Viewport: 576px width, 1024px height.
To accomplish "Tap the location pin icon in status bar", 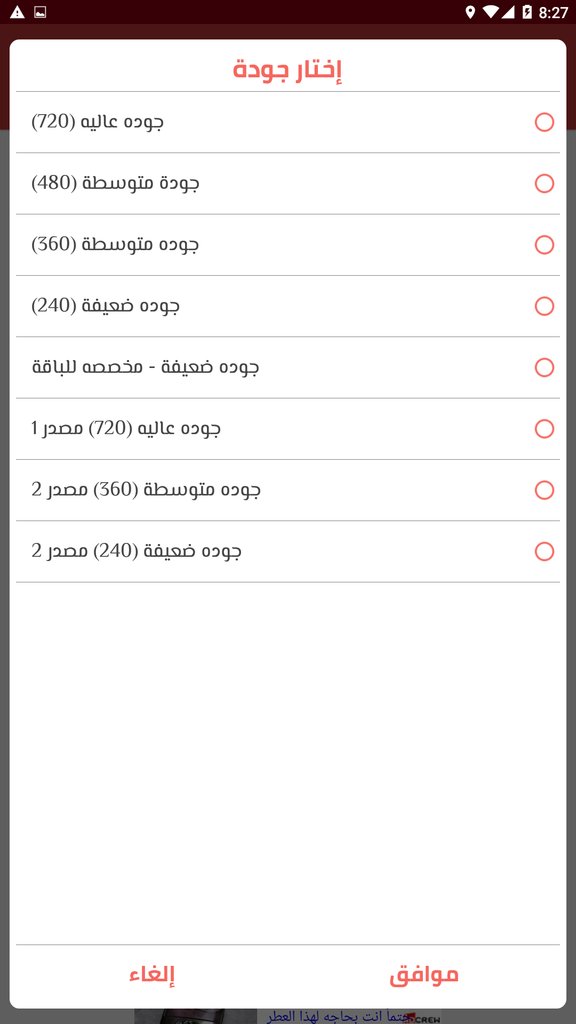I will tap(467, 11).
